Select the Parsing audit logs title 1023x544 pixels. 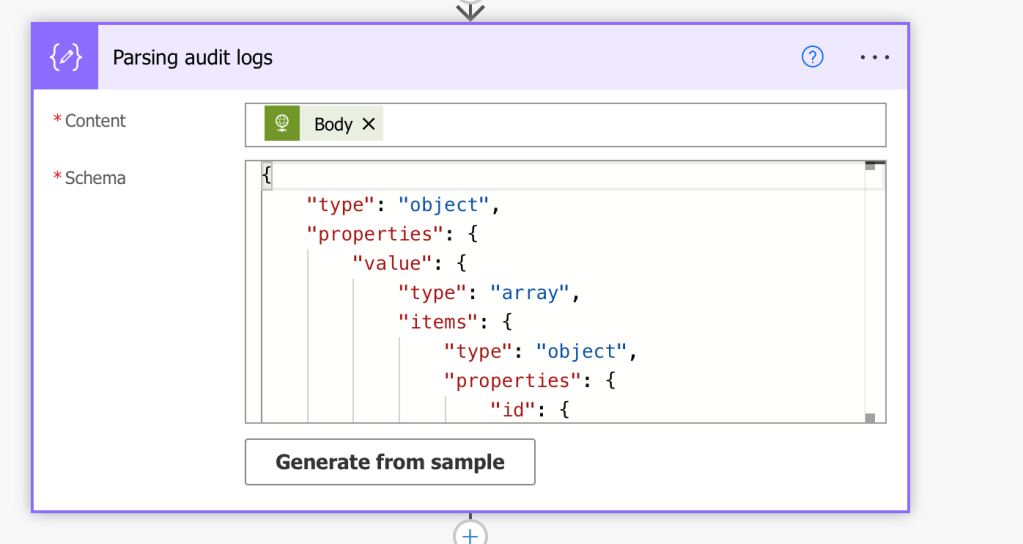click(x=192, y=57)
